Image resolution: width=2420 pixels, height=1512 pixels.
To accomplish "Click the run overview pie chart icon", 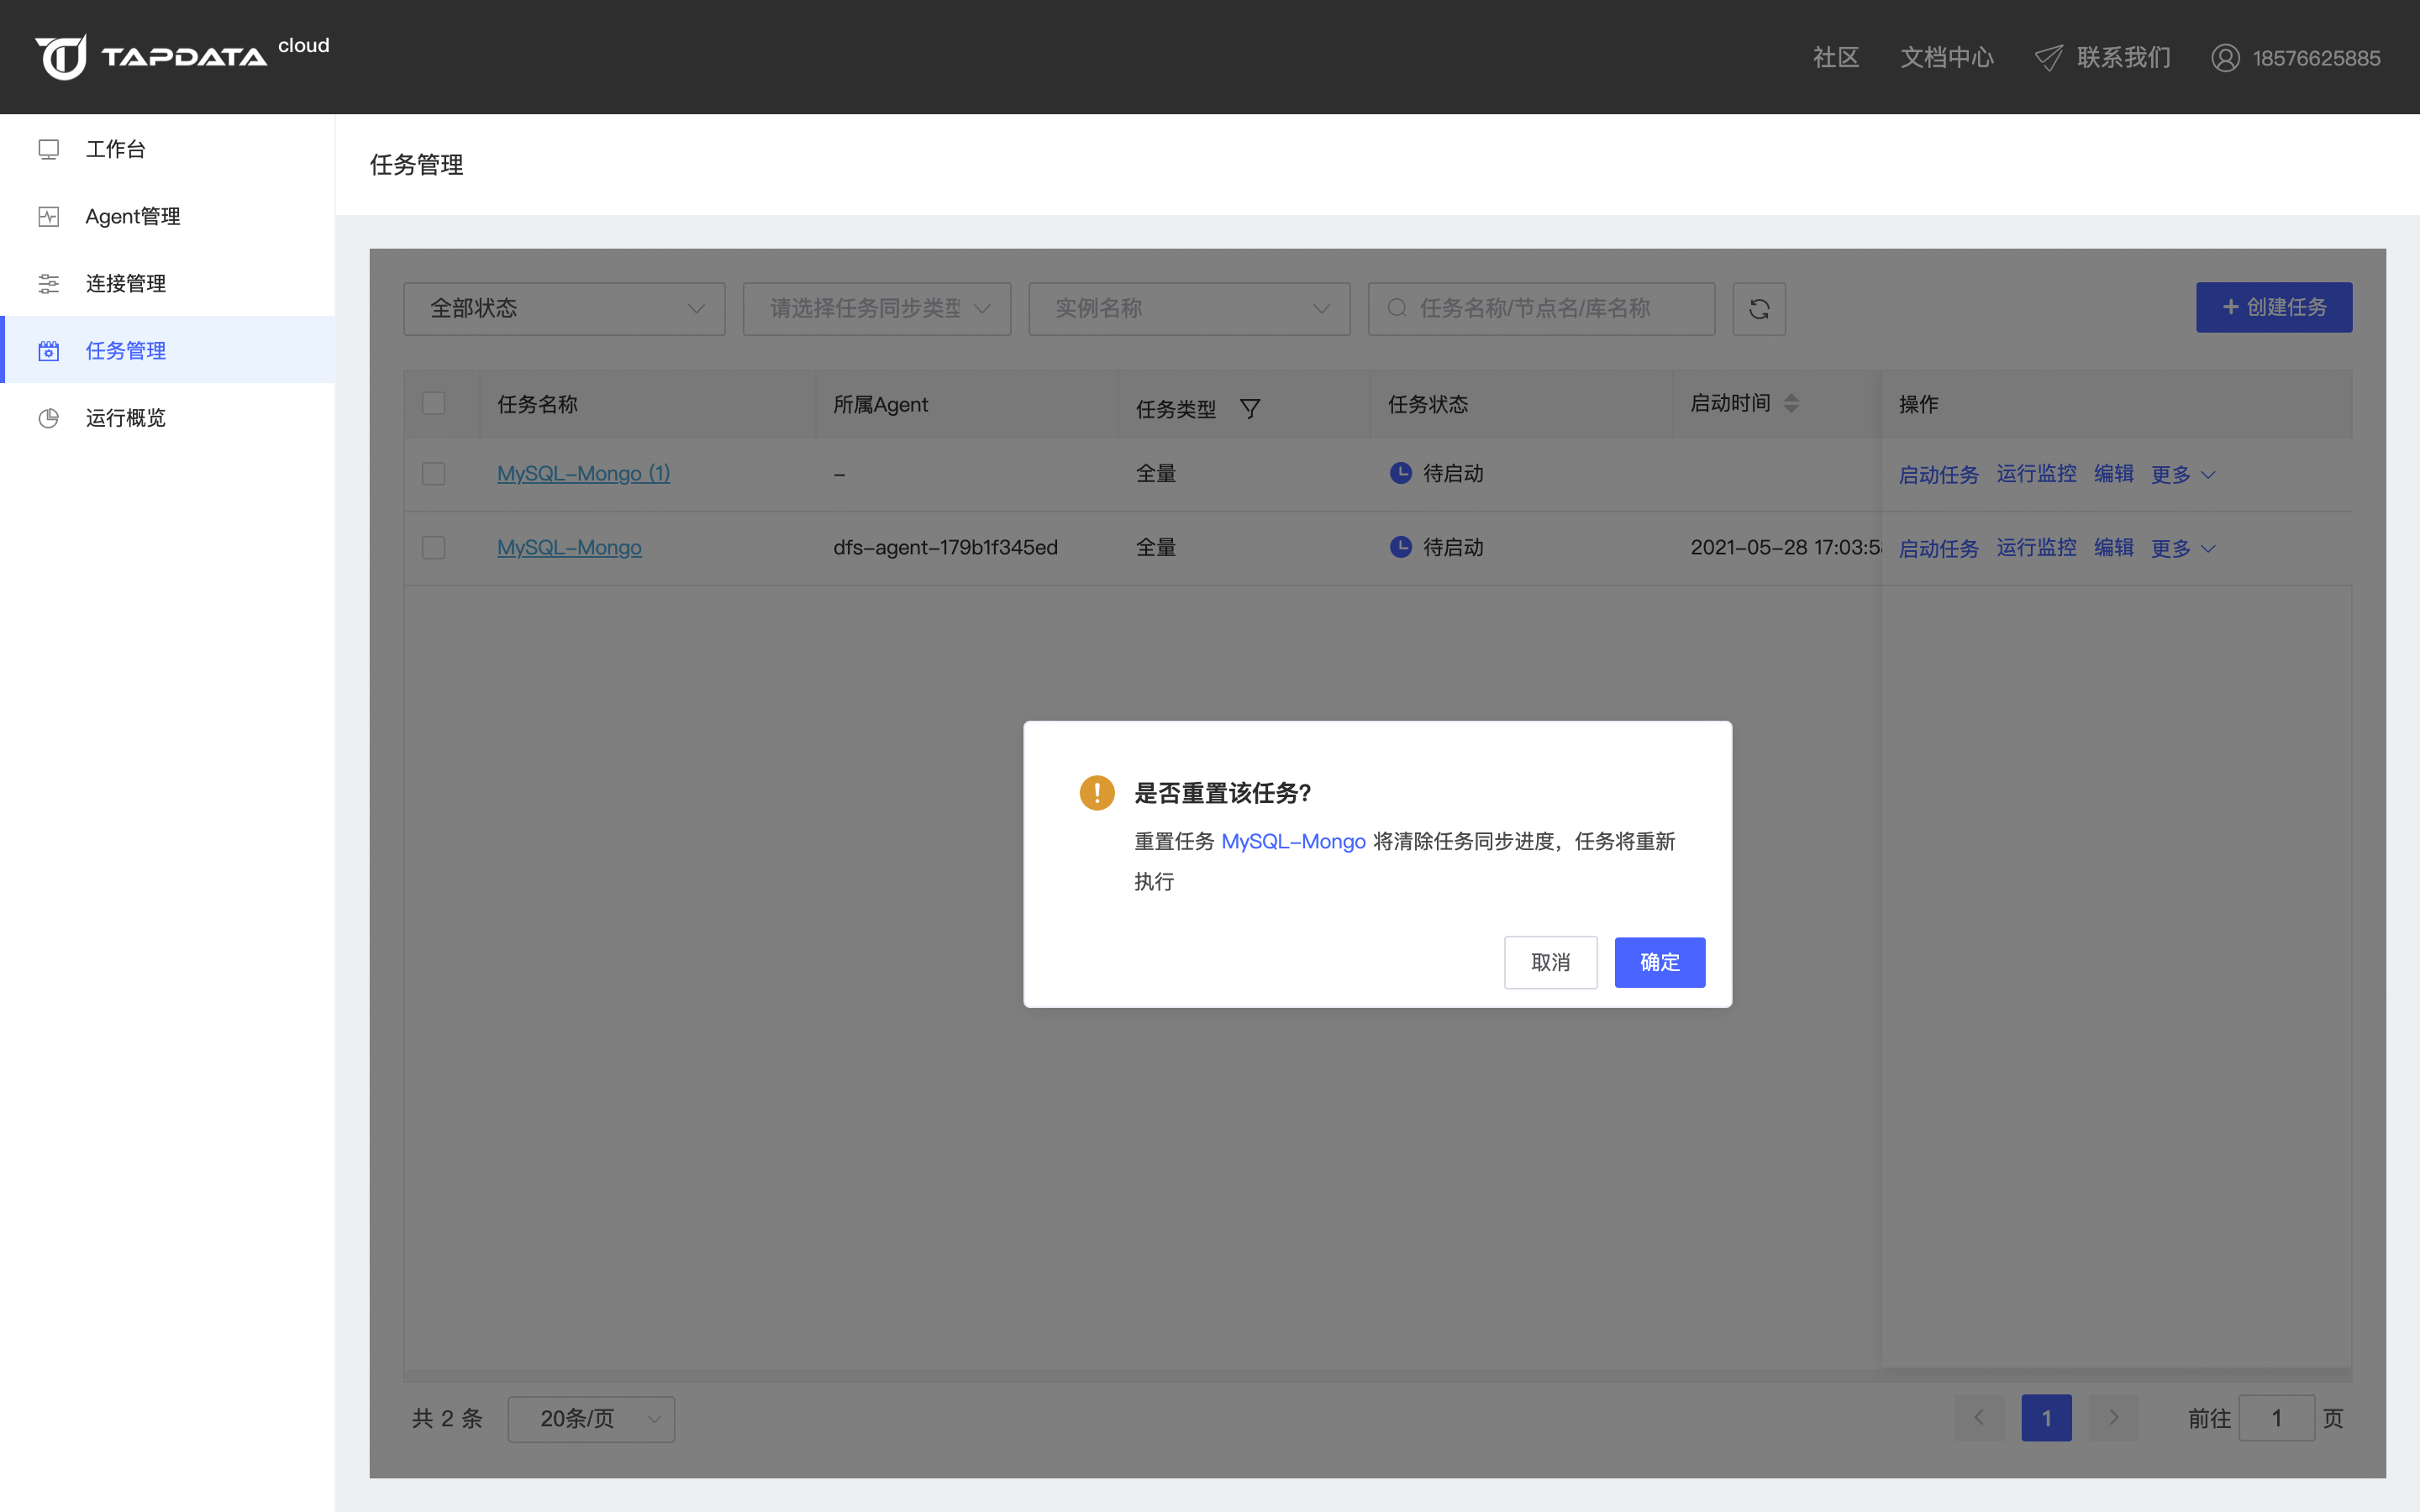I will coord(49,418).
